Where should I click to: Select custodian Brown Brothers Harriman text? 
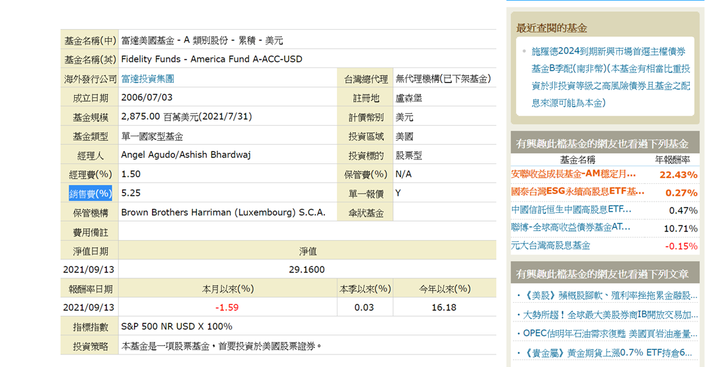223,212
